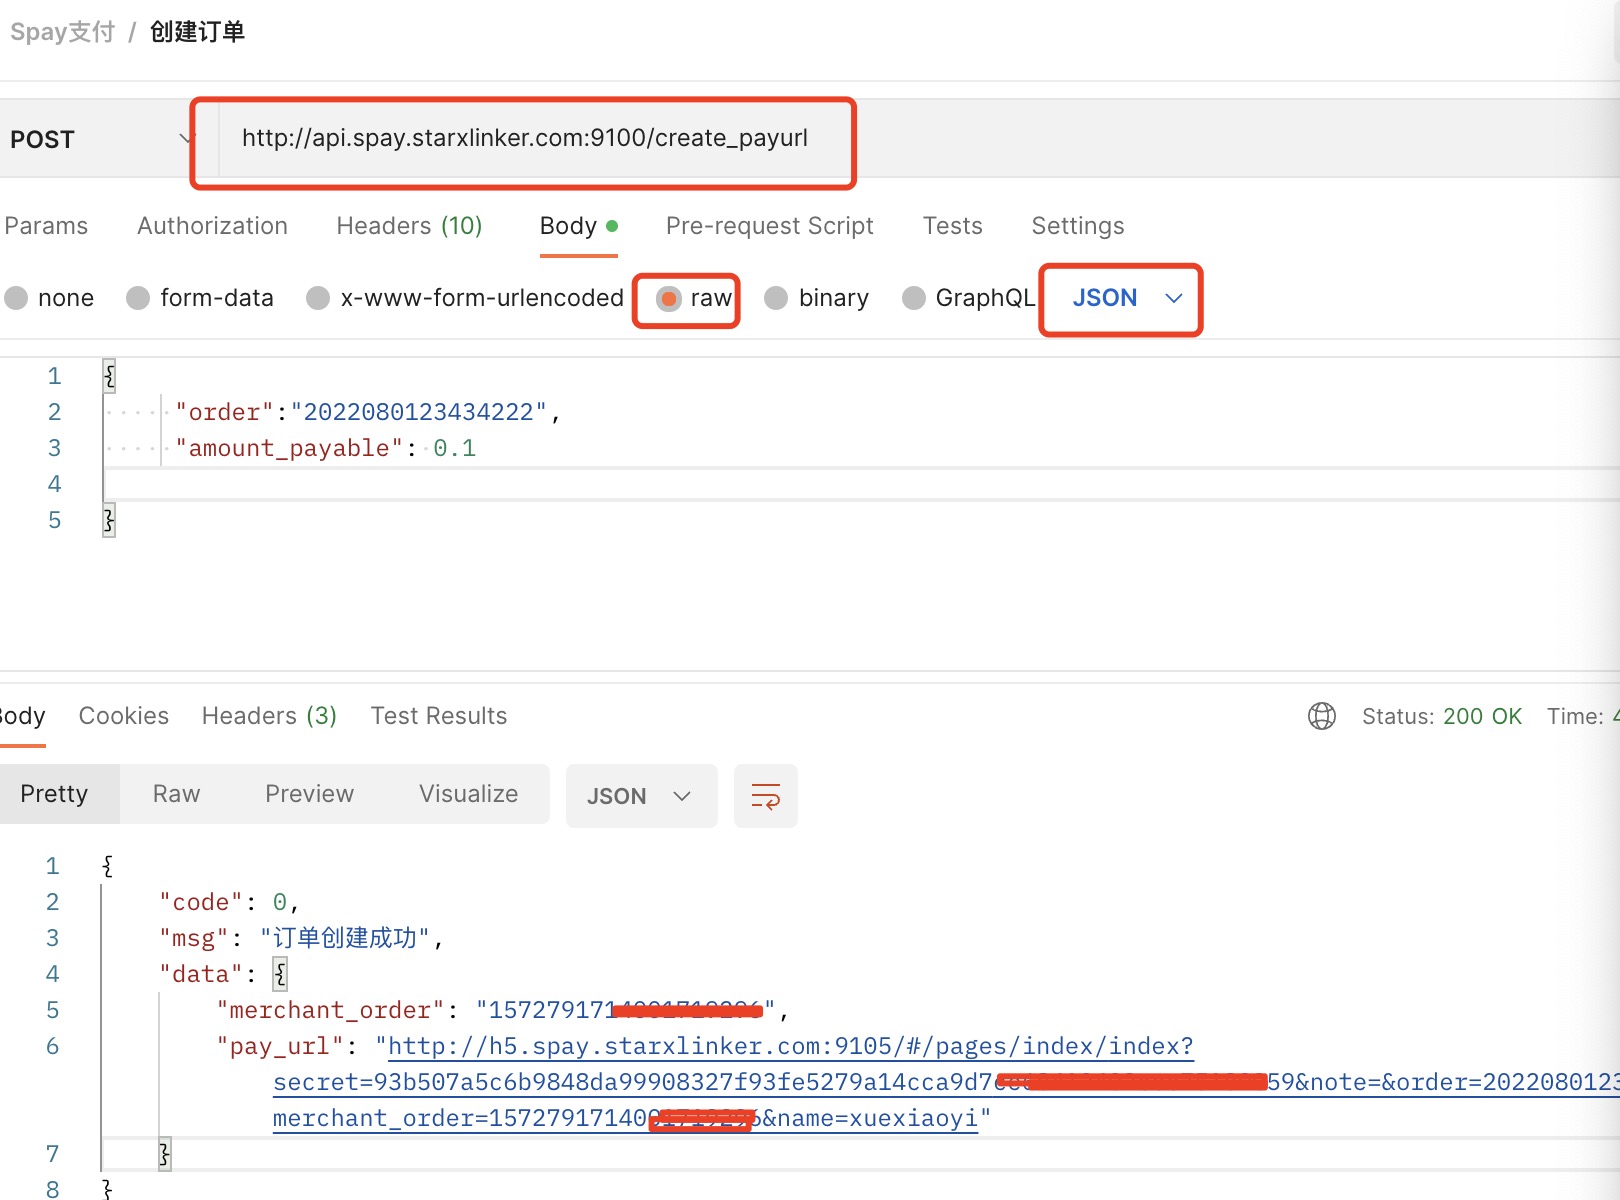Switch to the Authorization tab

pyautogui.click(x=212, y=226)
